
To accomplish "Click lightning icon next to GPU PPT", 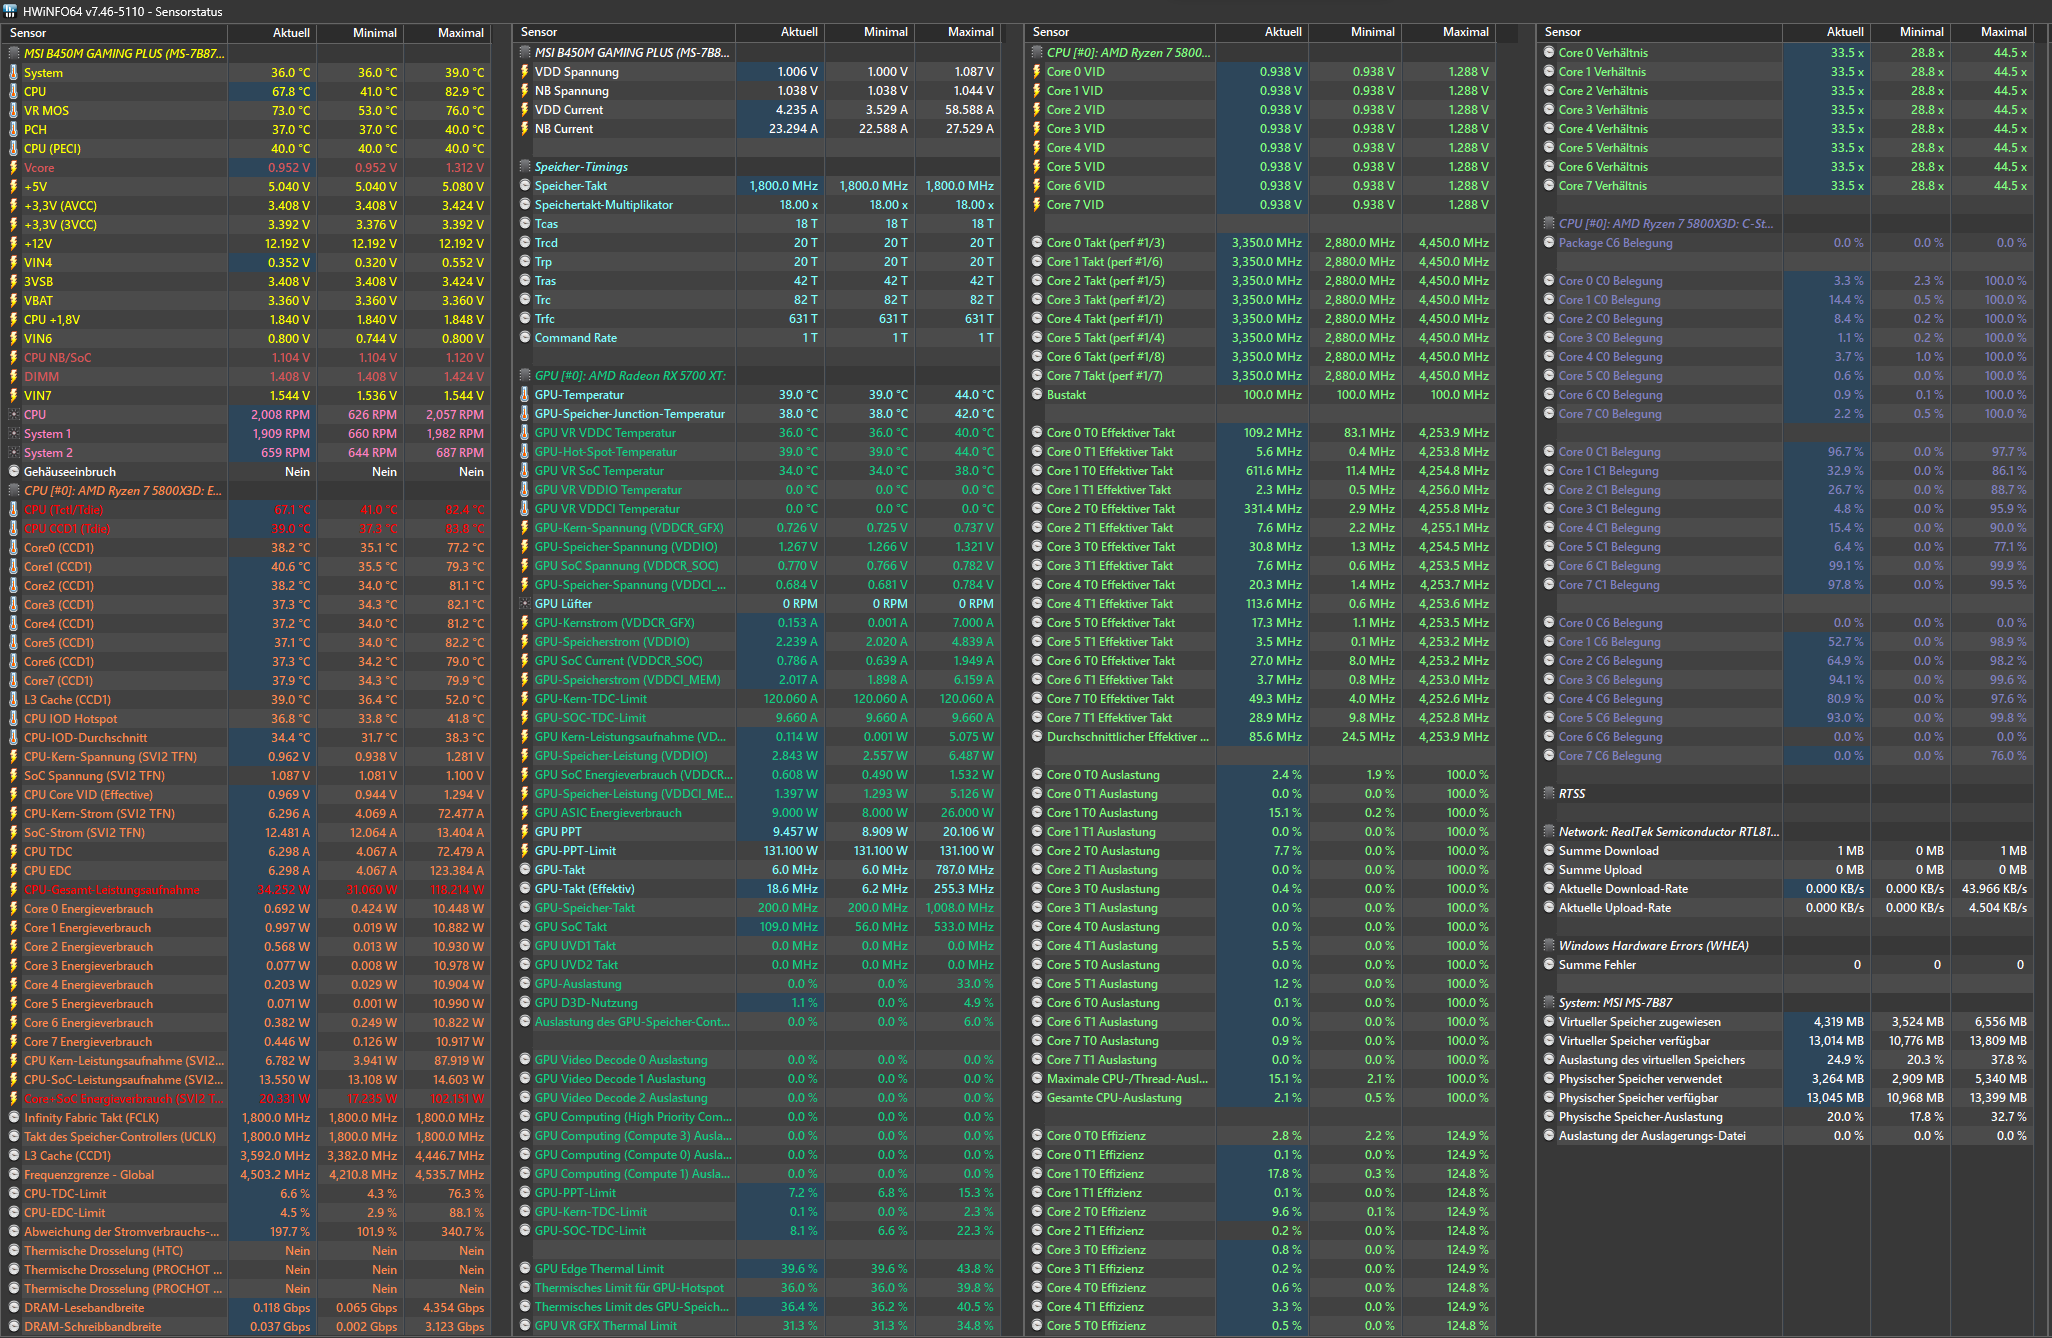I will [525, 832].
